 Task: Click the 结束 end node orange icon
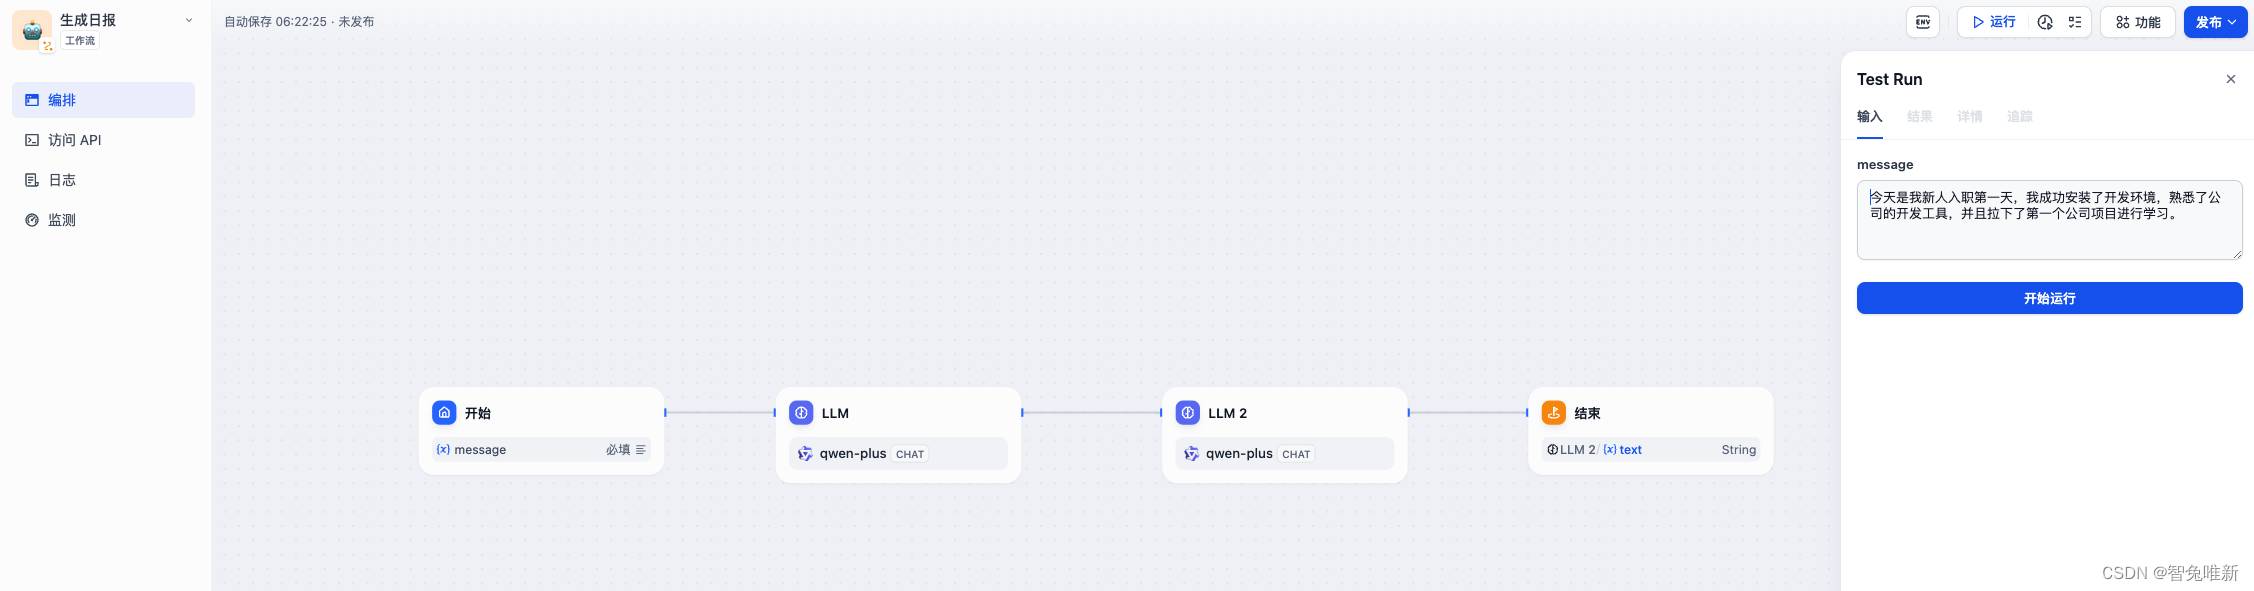(1553, 412)
